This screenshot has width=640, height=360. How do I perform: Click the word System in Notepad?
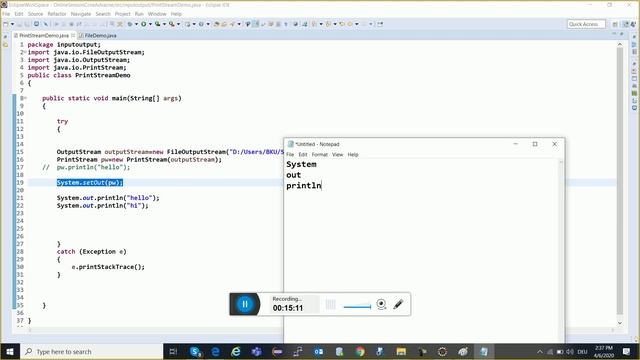pyautogui.click(x=301, y=164)
